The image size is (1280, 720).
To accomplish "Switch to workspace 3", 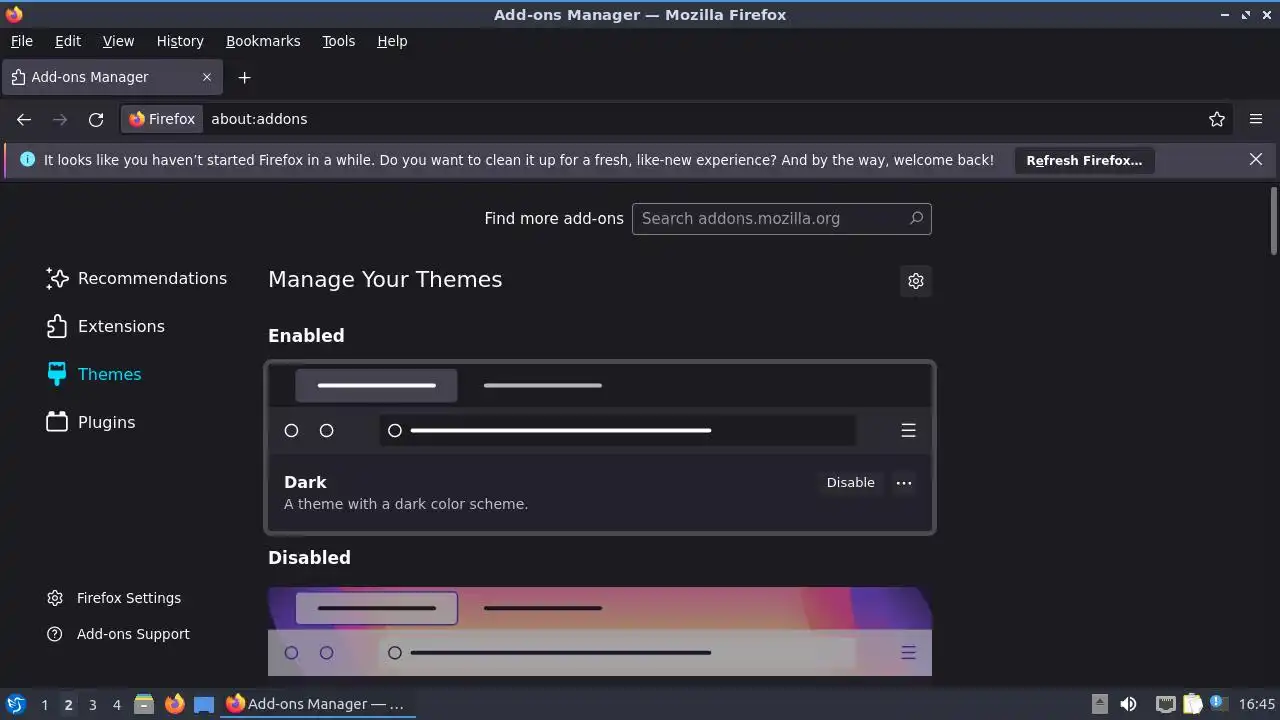I will pos(92,705).
